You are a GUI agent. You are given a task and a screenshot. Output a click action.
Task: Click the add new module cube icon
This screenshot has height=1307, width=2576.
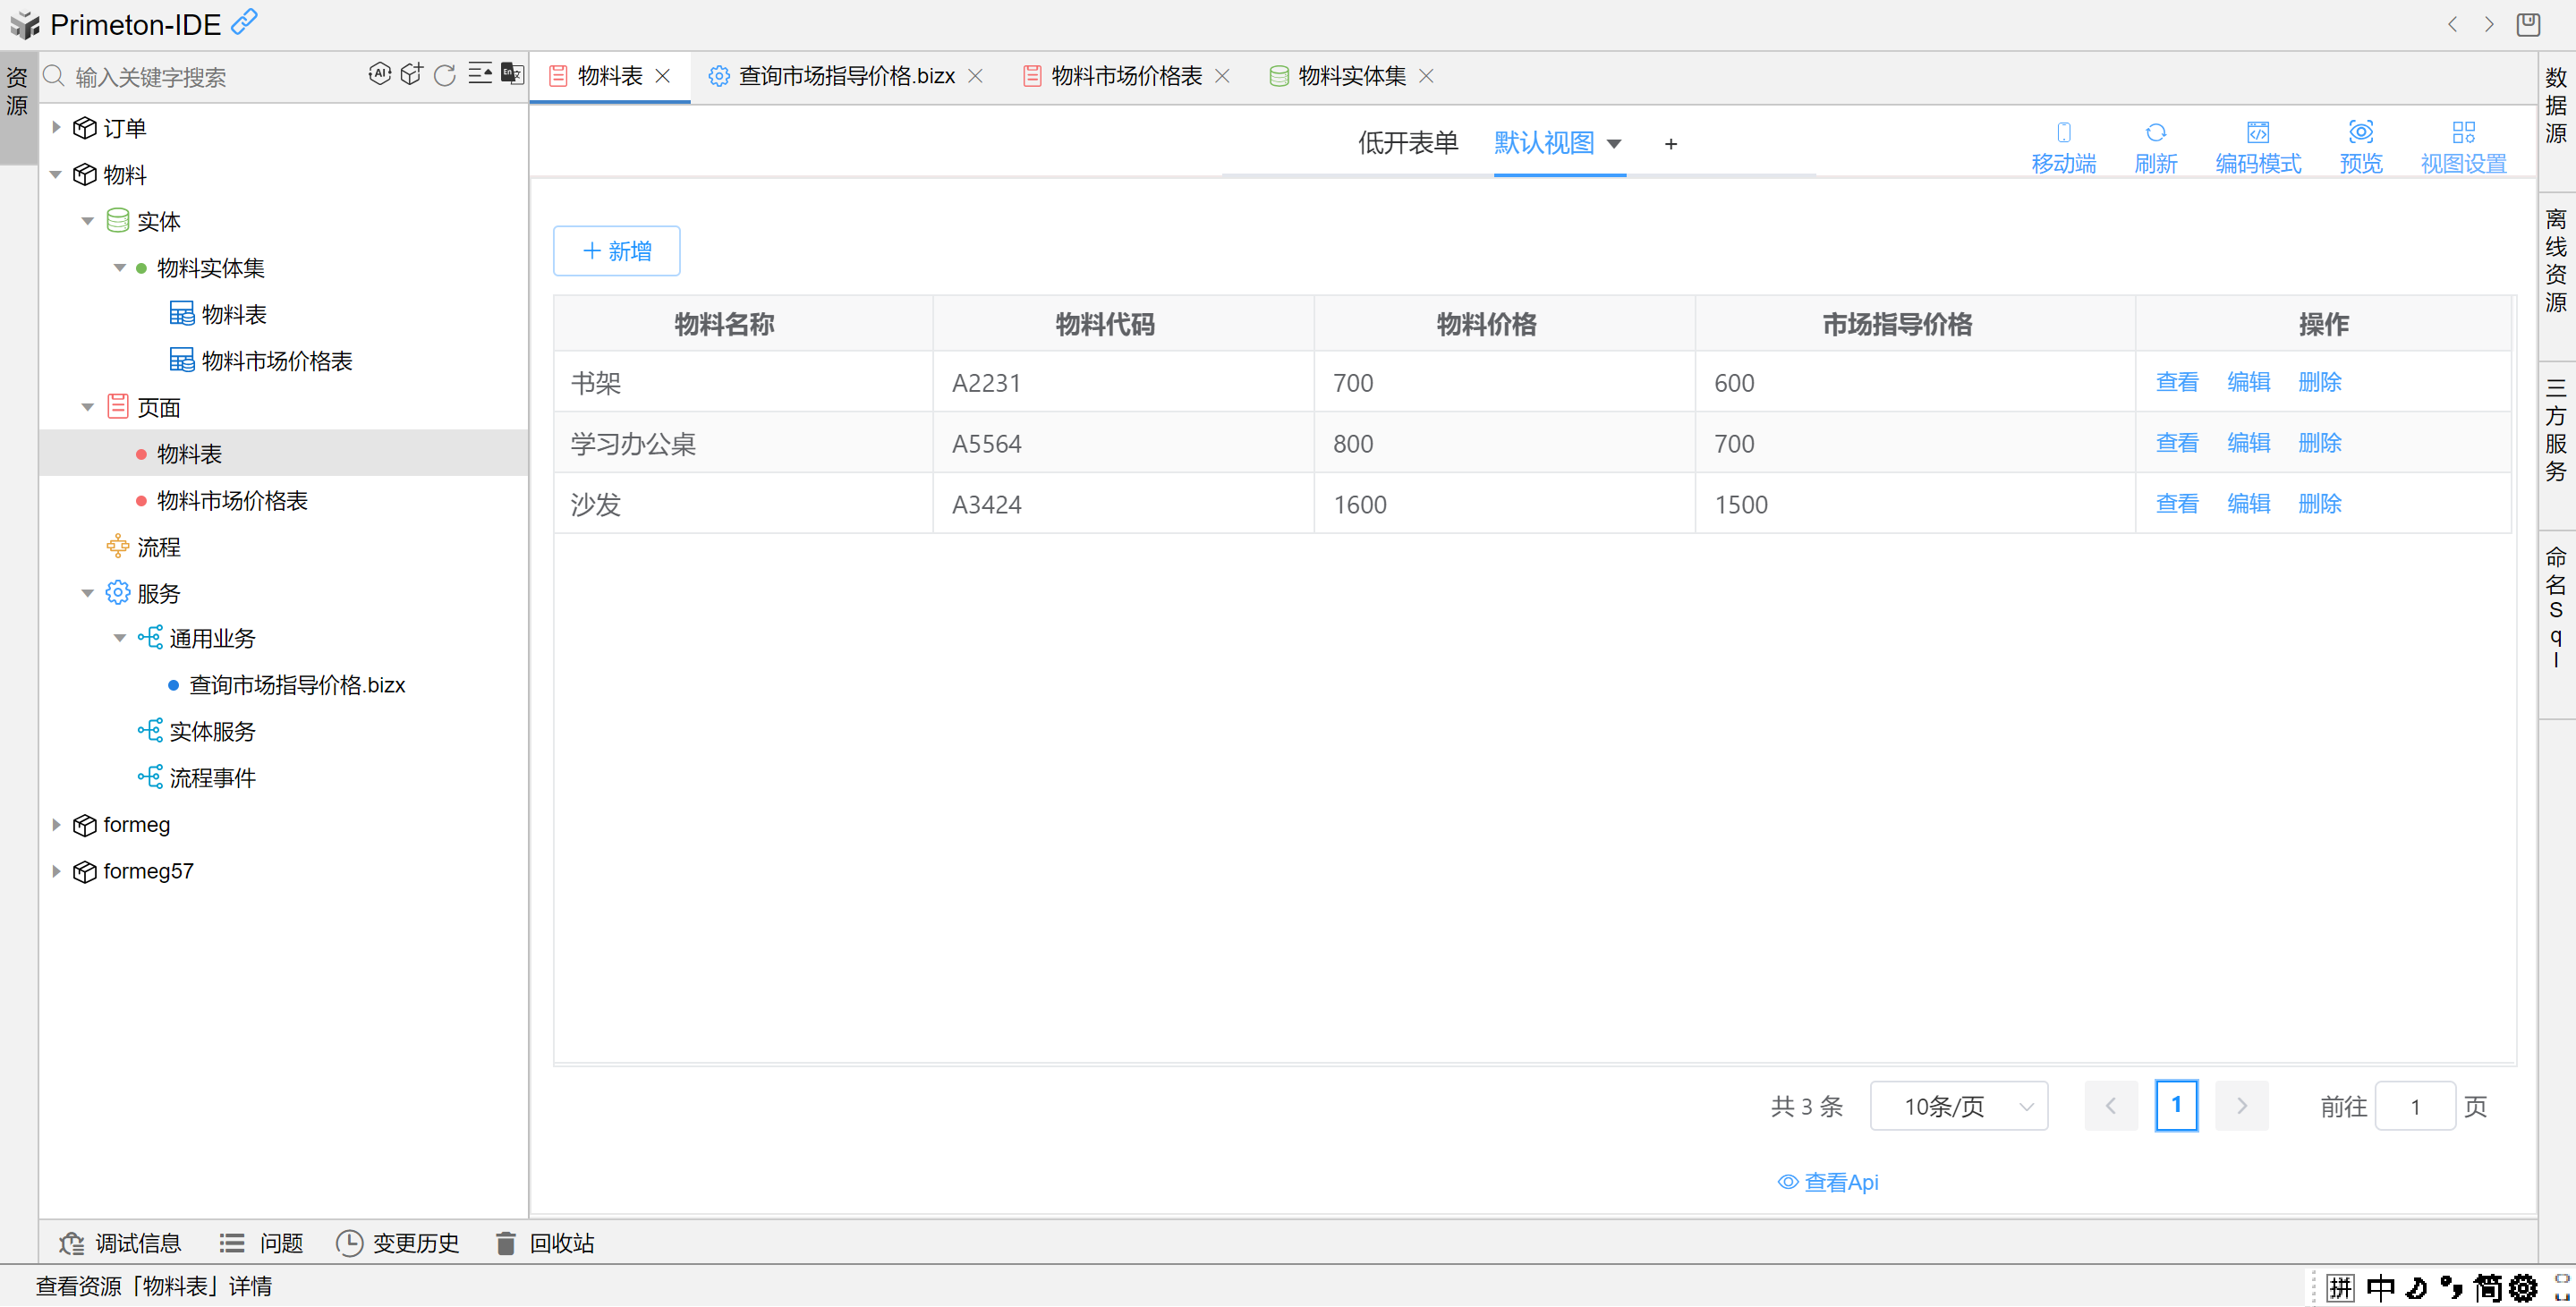pos(412,74)
